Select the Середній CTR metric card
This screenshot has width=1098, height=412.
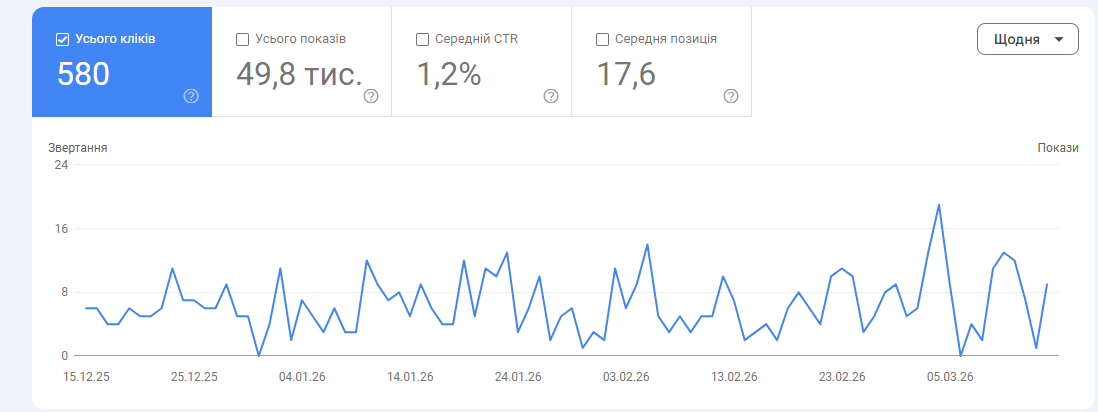pyautogui.click(x=482, y=62)
